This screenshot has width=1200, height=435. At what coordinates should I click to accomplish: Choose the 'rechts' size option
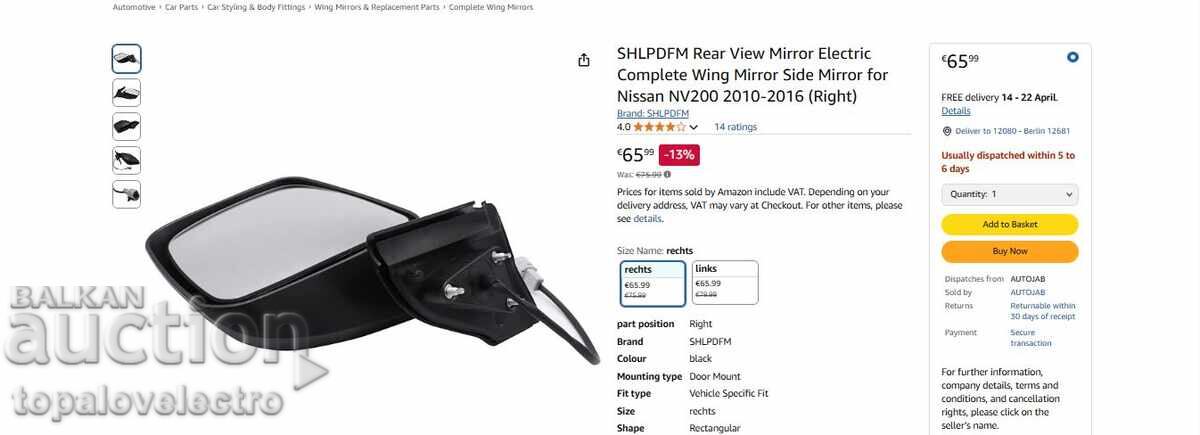(x=653, y=283)
